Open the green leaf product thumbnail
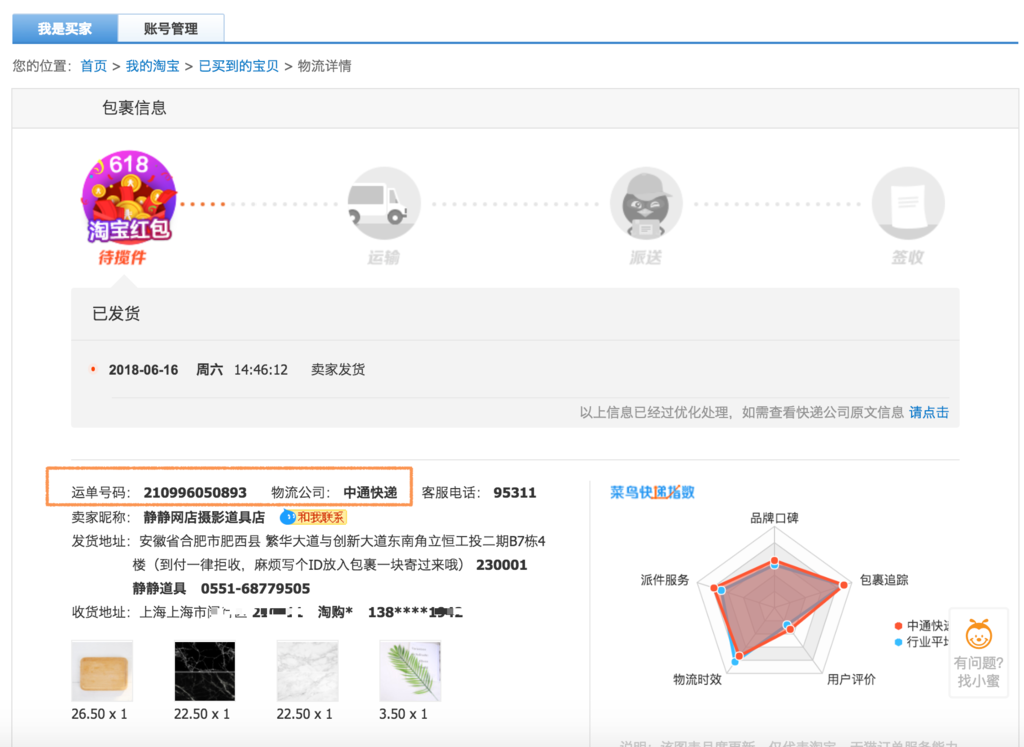 [410, 671]
